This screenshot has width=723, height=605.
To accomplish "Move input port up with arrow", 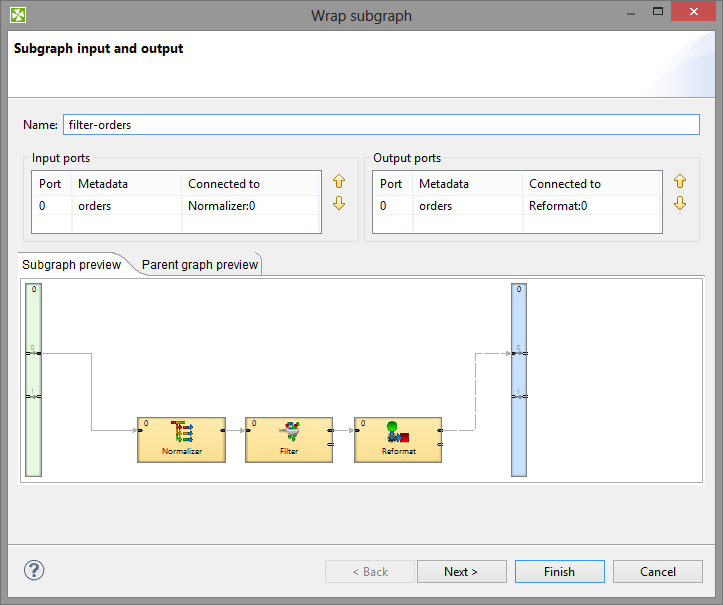I will pos(339,182).
